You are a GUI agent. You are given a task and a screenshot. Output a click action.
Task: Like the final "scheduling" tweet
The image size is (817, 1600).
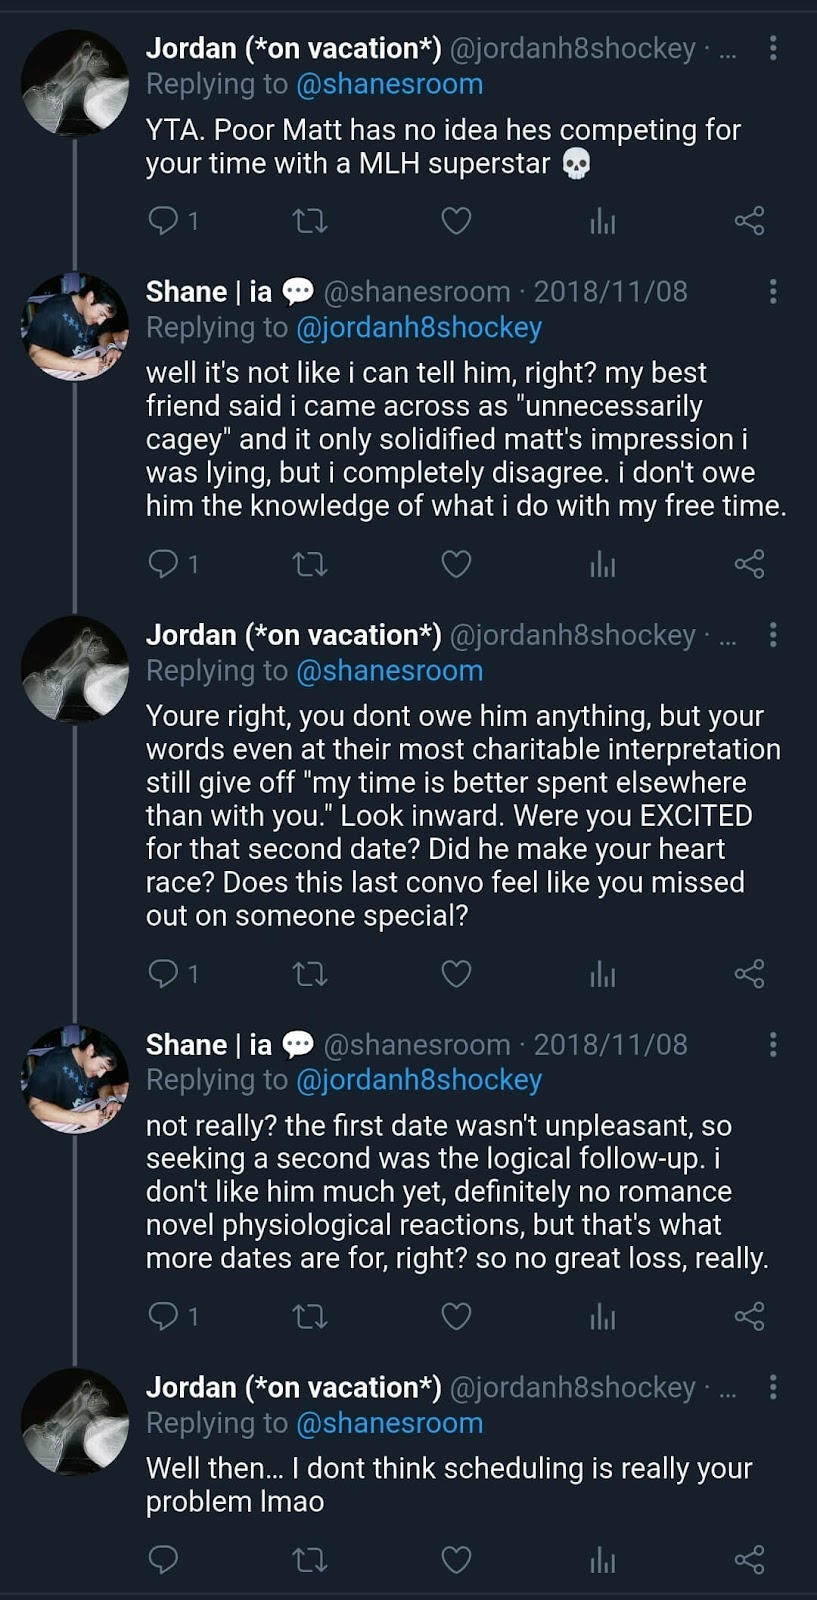[456, 1559]
